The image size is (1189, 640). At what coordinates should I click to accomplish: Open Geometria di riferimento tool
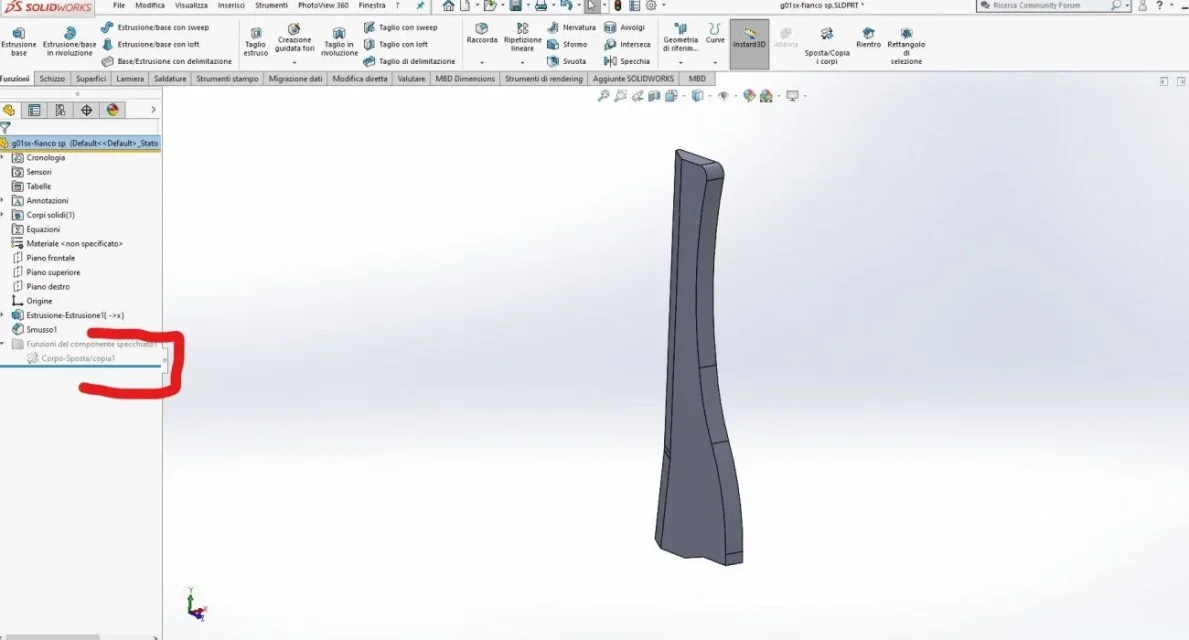pyautogui.click(x=680, y=36)
